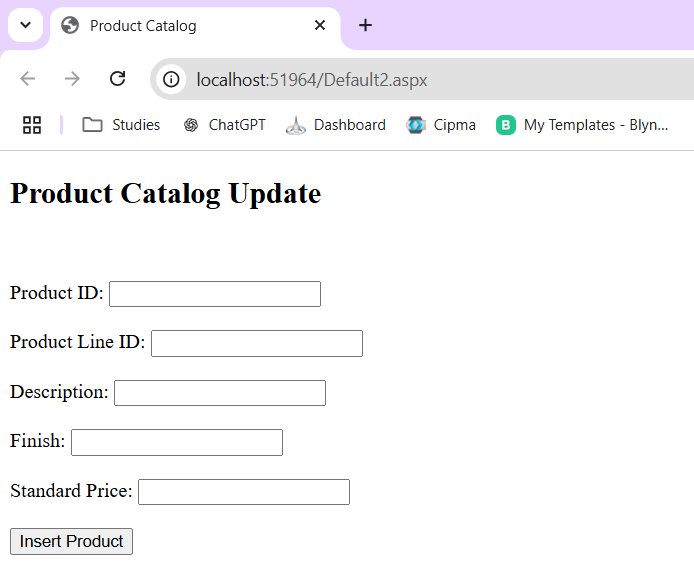Screen dimensions: 694x585
Task: Open the apps grid in bookmarks bar
Action: [32, 125]
